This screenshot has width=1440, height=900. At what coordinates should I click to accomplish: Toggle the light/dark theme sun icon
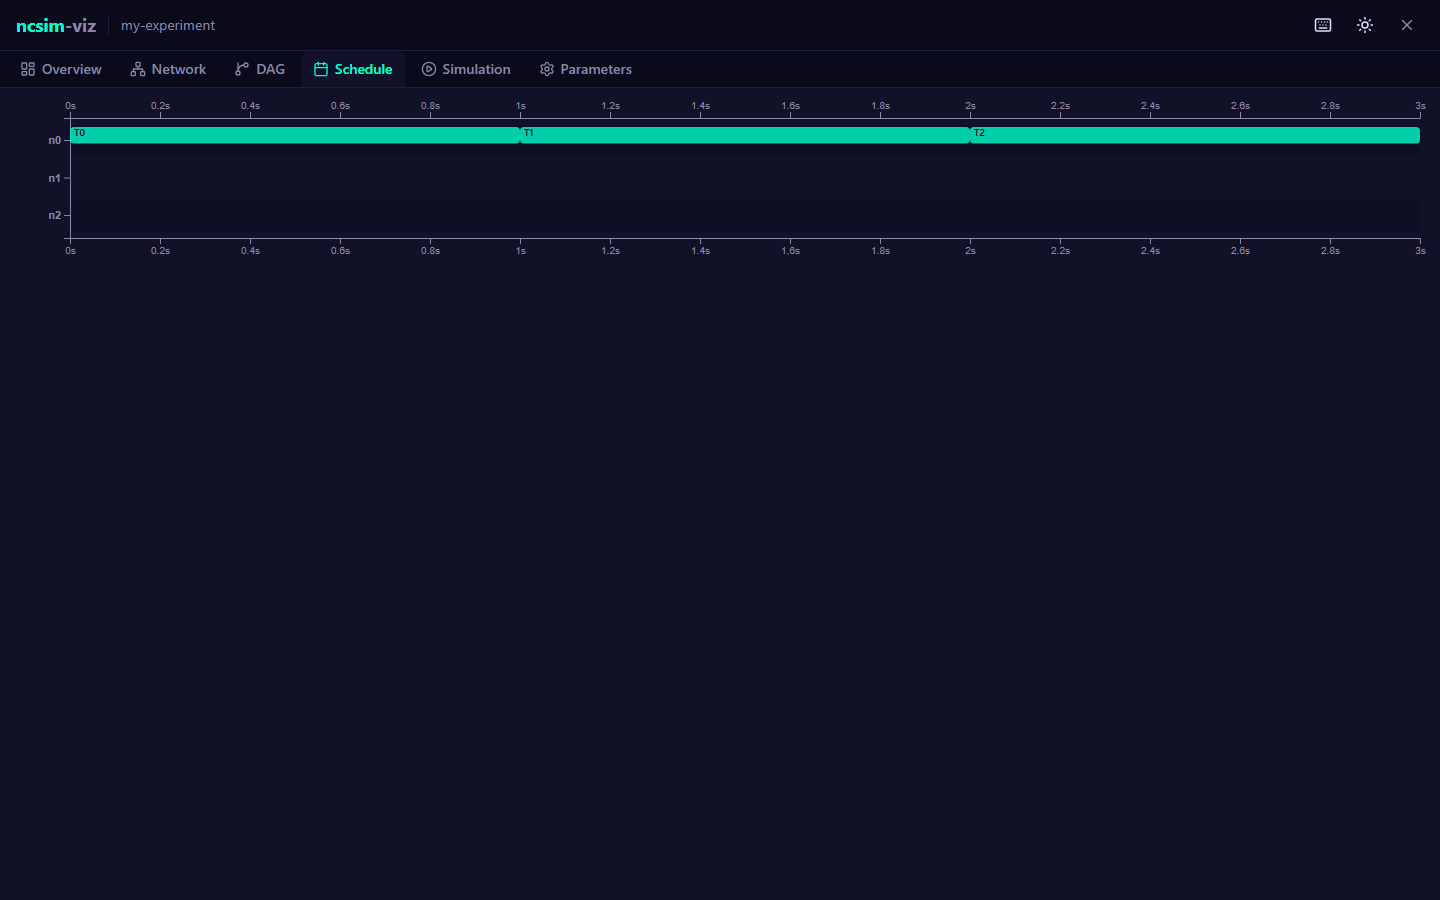pos(1365,25)
